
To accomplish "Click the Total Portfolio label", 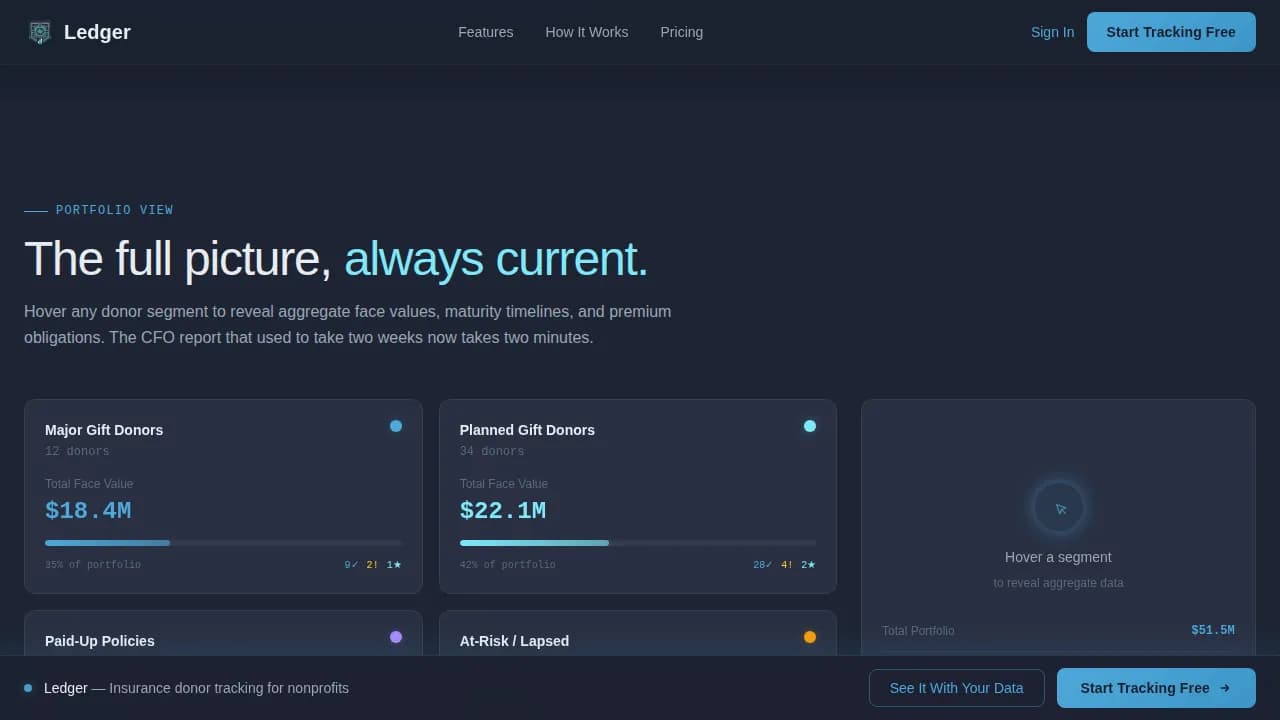I will point(918,631).
